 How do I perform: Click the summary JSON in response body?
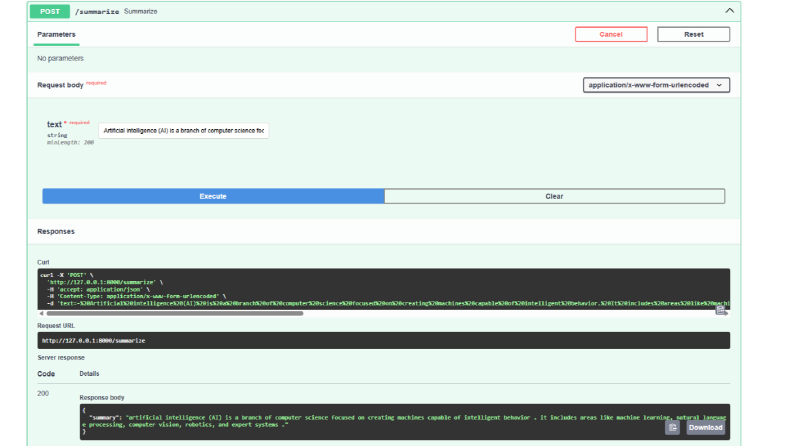(405, 421)
